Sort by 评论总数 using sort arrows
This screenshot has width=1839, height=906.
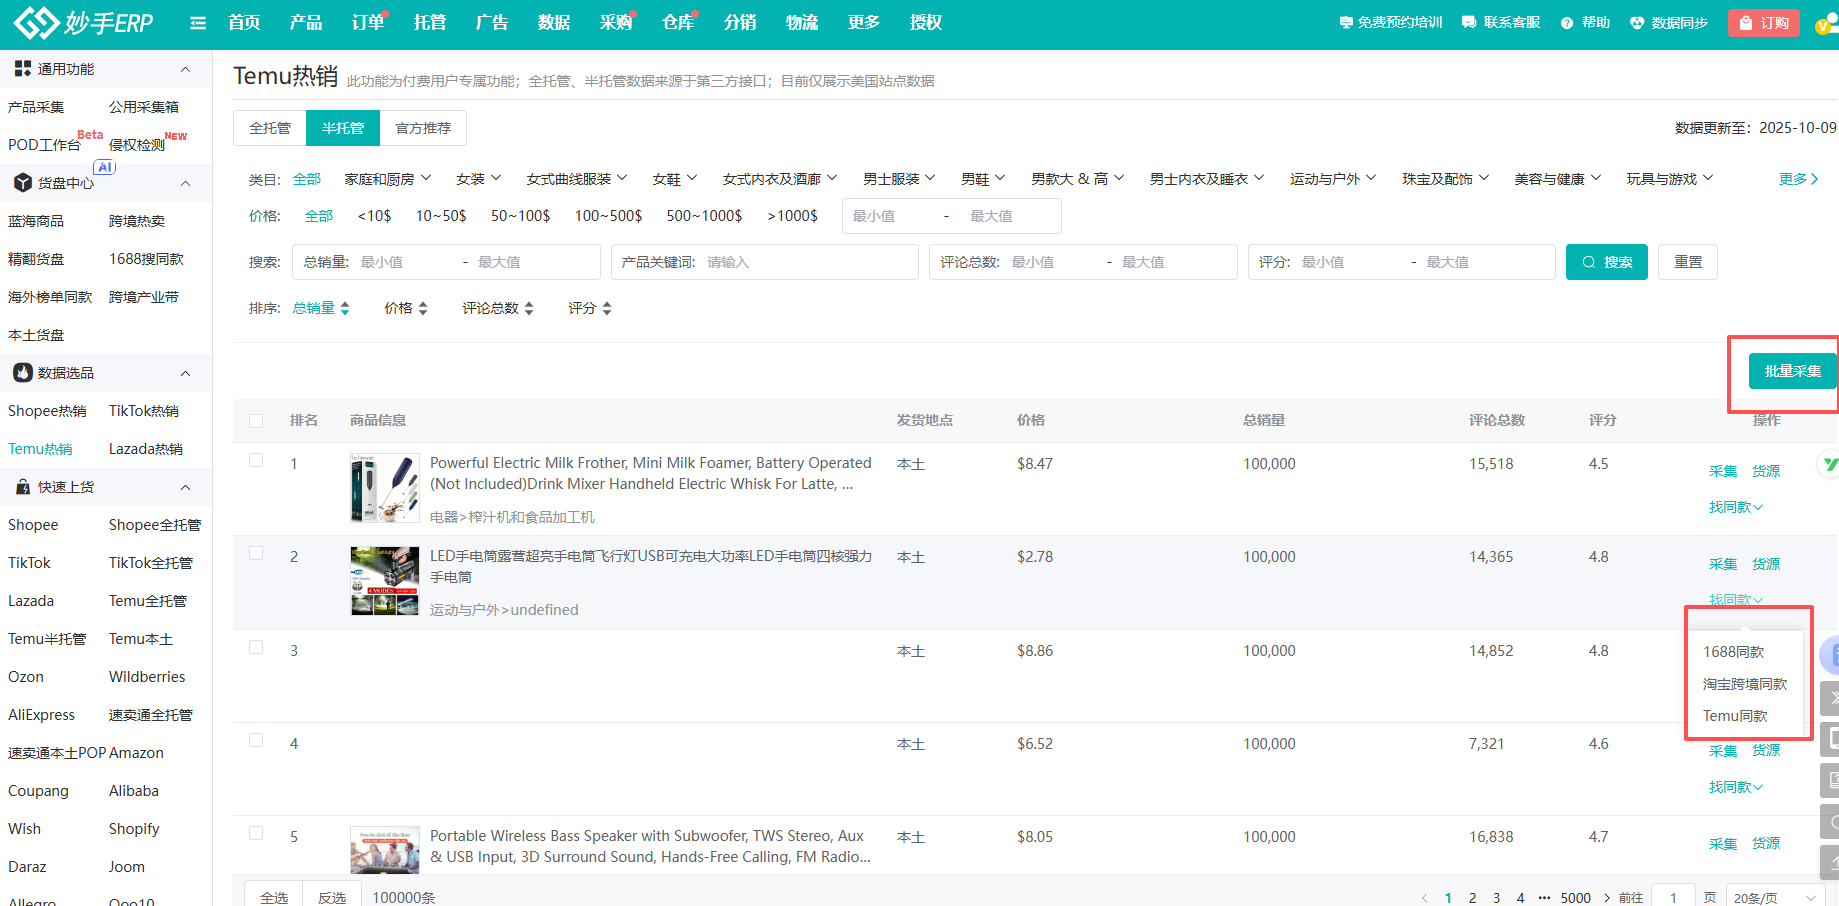click(x=529, y=309)
